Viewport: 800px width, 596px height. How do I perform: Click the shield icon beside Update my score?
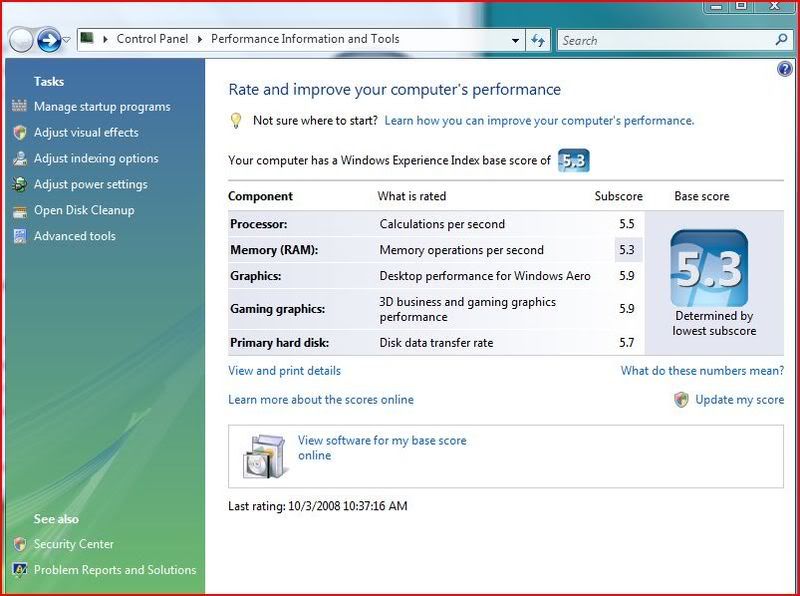pyautogui.click(x=681, y=400)
